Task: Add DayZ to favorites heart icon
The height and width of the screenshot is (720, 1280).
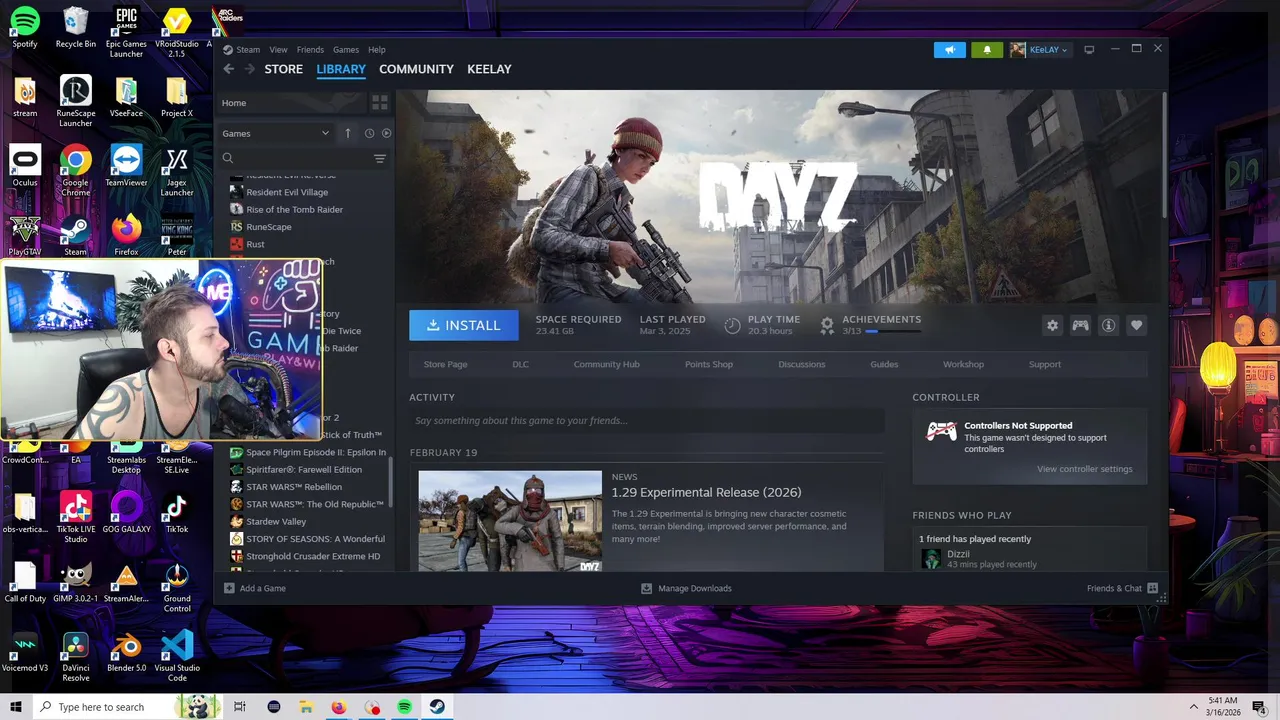Action: [x=1136, y=325]
